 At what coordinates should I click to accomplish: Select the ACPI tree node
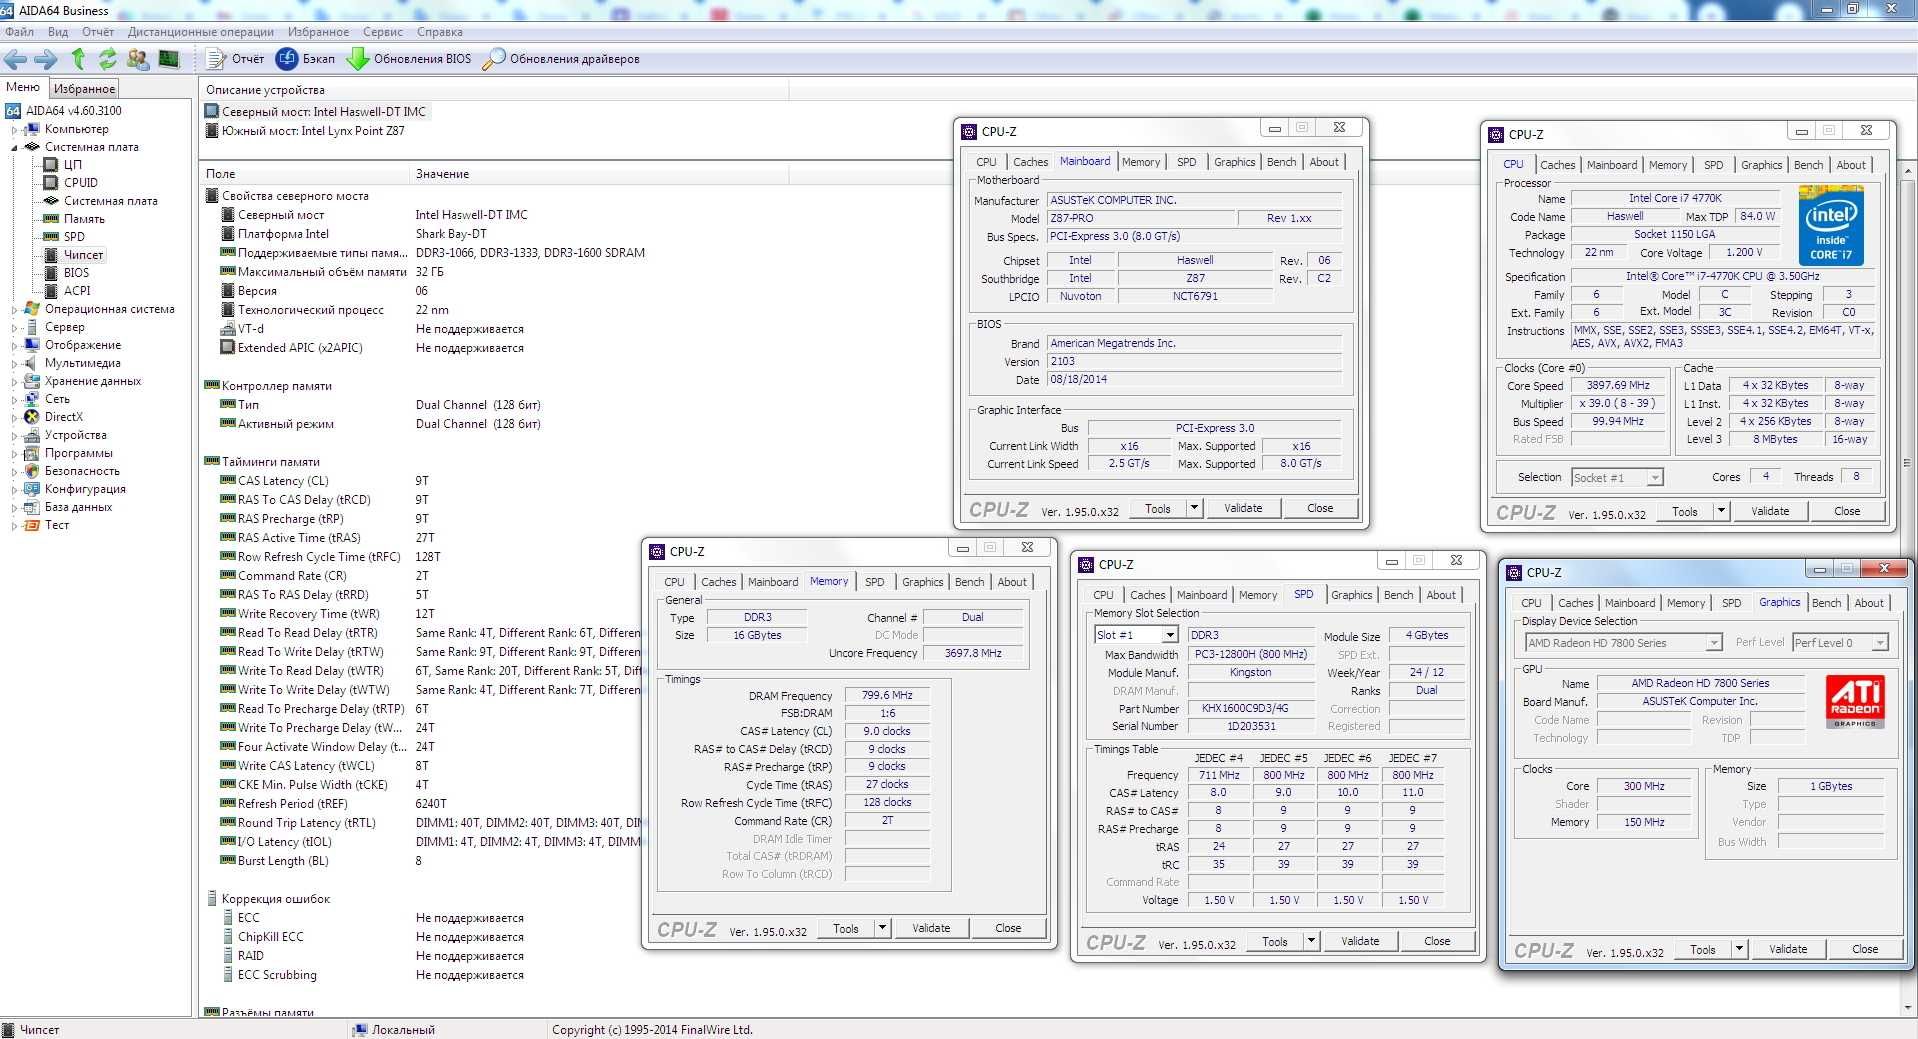pyautogui.click(x=77, y=291)
